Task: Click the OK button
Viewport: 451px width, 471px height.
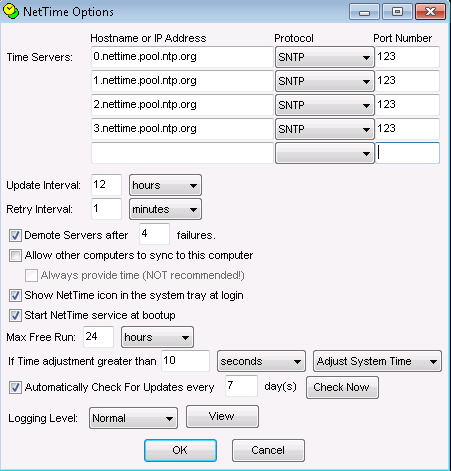Action: (x=180, y=450)
